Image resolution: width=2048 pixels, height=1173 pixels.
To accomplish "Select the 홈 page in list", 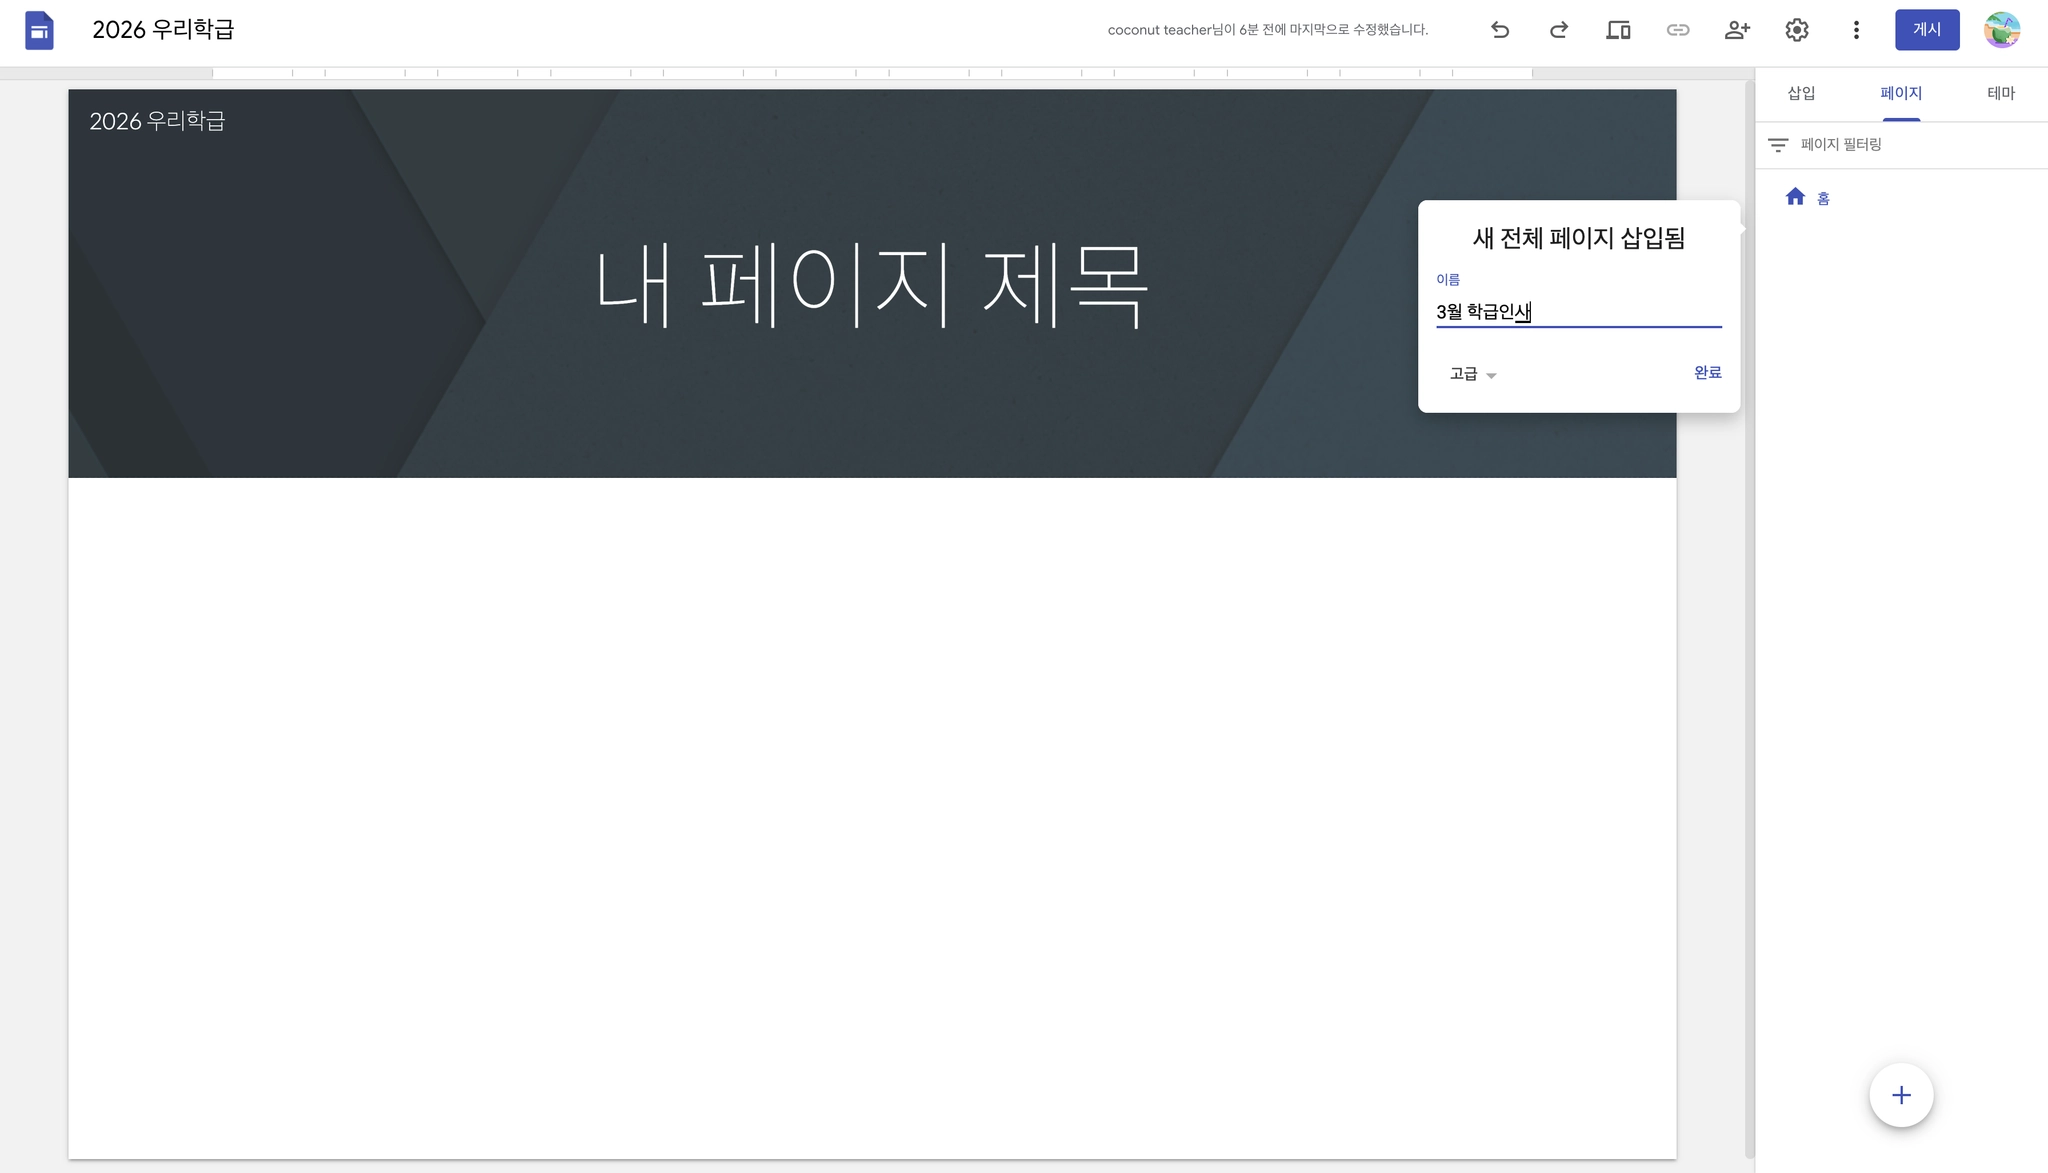I will click(x=1822, y=198).
